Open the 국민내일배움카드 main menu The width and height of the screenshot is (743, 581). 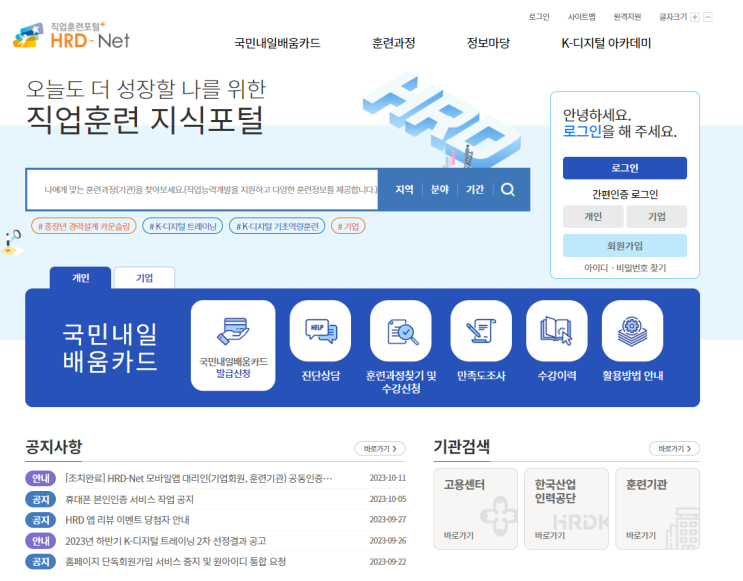click(277, 43)
